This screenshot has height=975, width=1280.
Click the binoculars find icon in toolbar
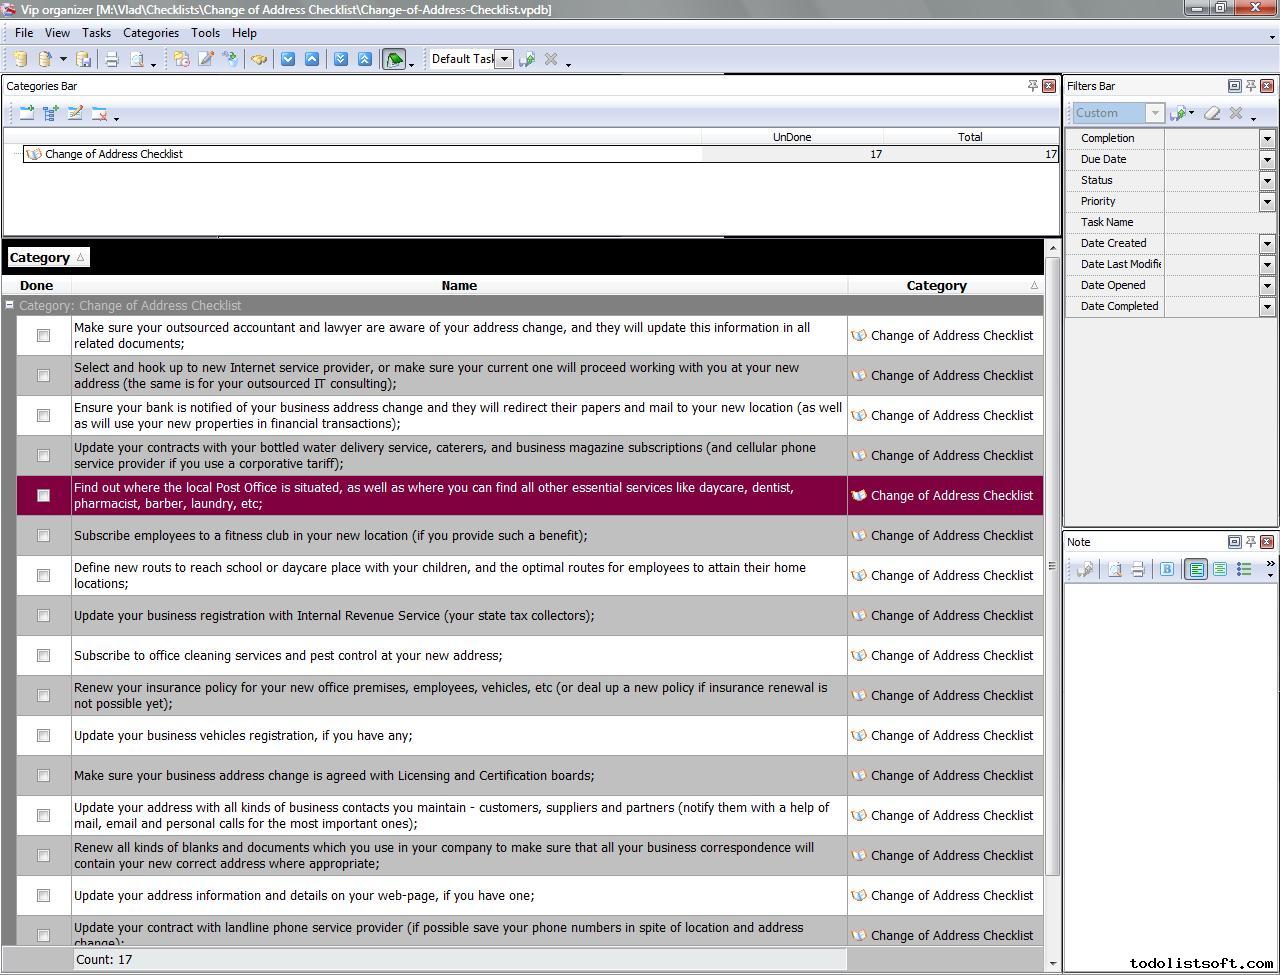(259, 60)
